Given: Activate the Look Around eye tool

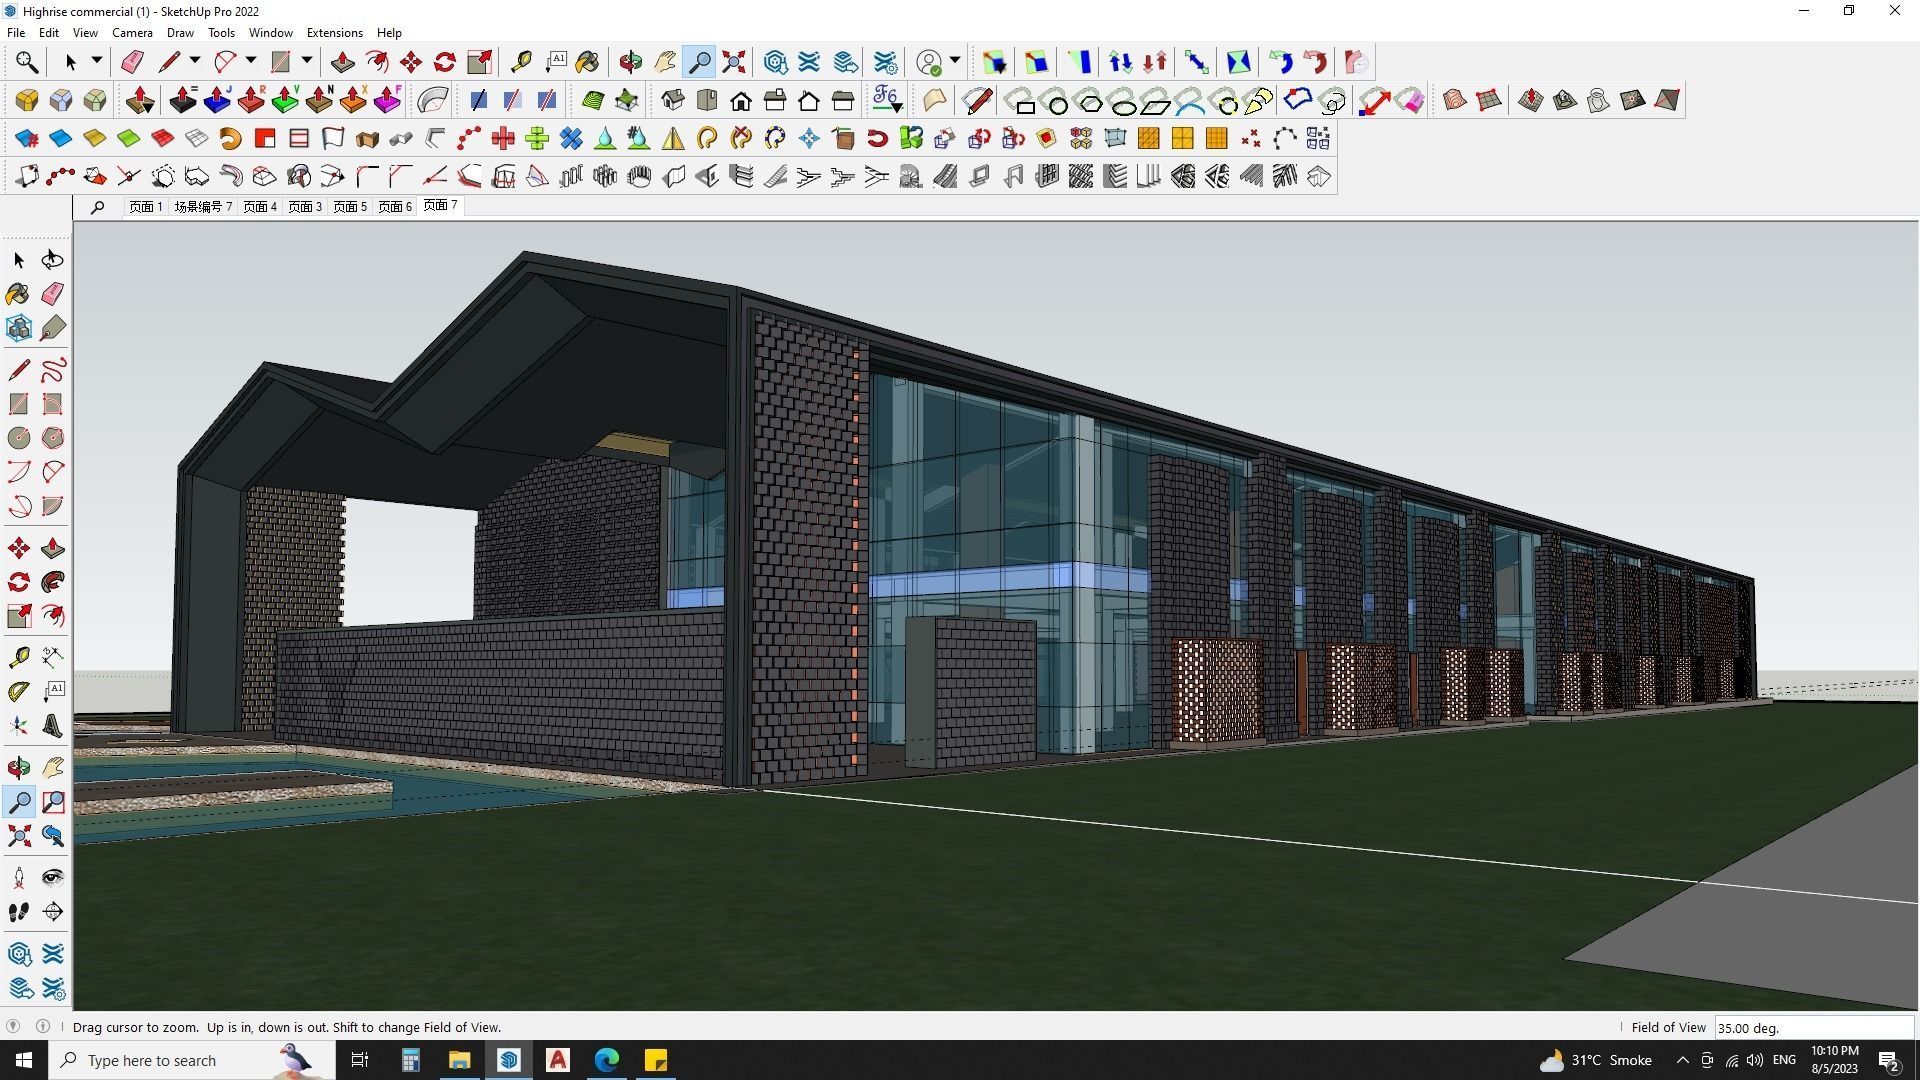Looking at the screenshot, I should coord(53,878).
